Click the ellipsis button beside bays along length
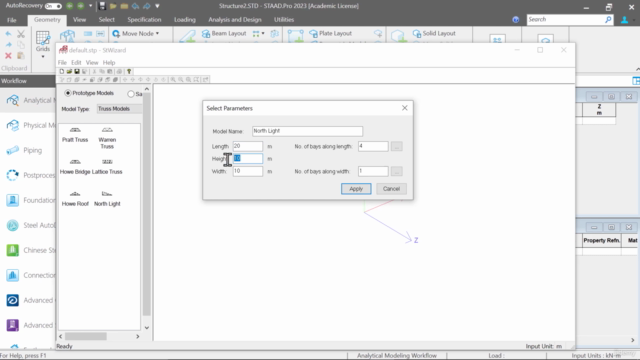This screenshot has height=360, width=640. [x=396, y=146]
